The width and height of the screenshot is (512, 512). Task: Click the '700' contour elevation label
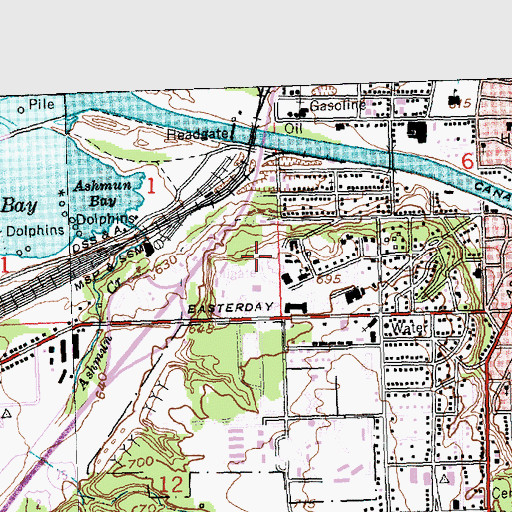[x=141, y=463]
